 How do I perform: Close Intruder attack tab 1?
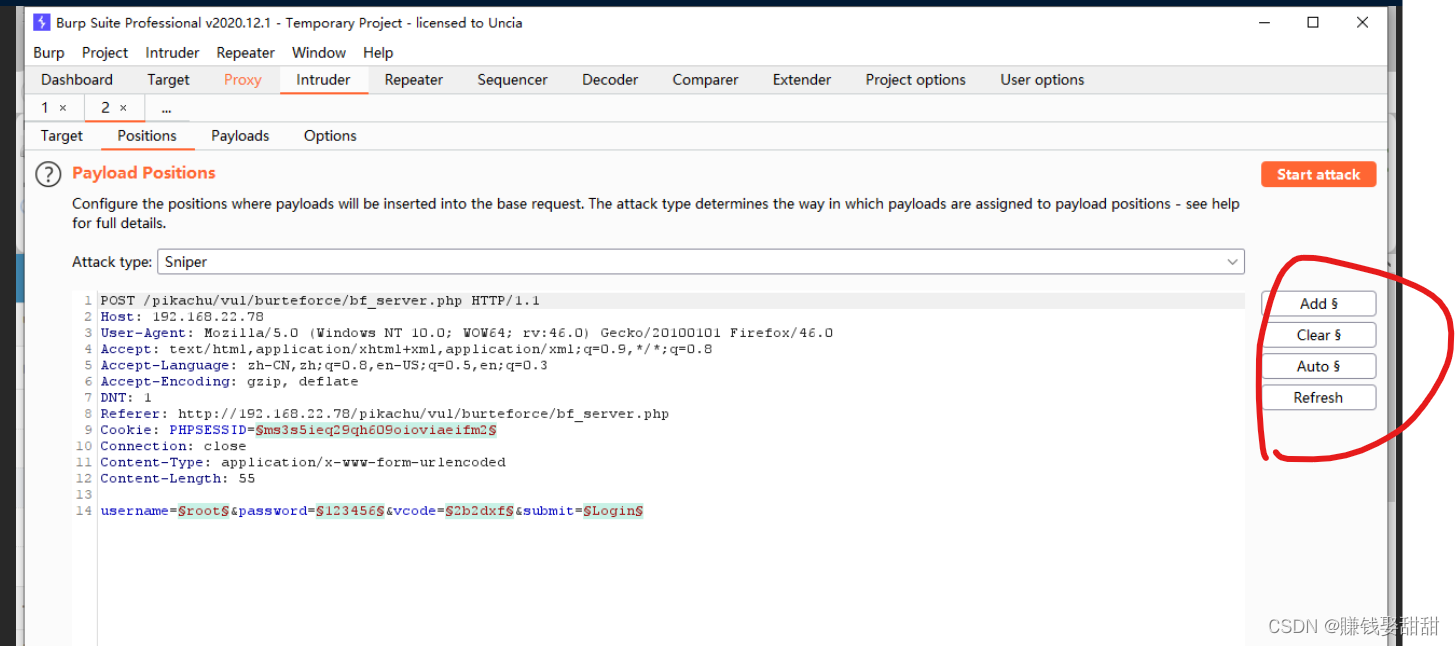[x=63, y=108]
